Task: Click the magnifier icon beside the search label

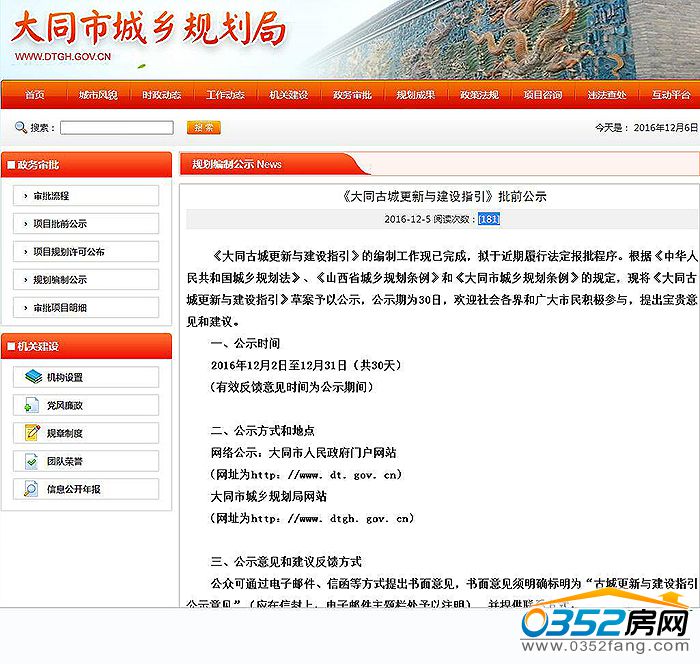Action: click(x=20, y=128)
